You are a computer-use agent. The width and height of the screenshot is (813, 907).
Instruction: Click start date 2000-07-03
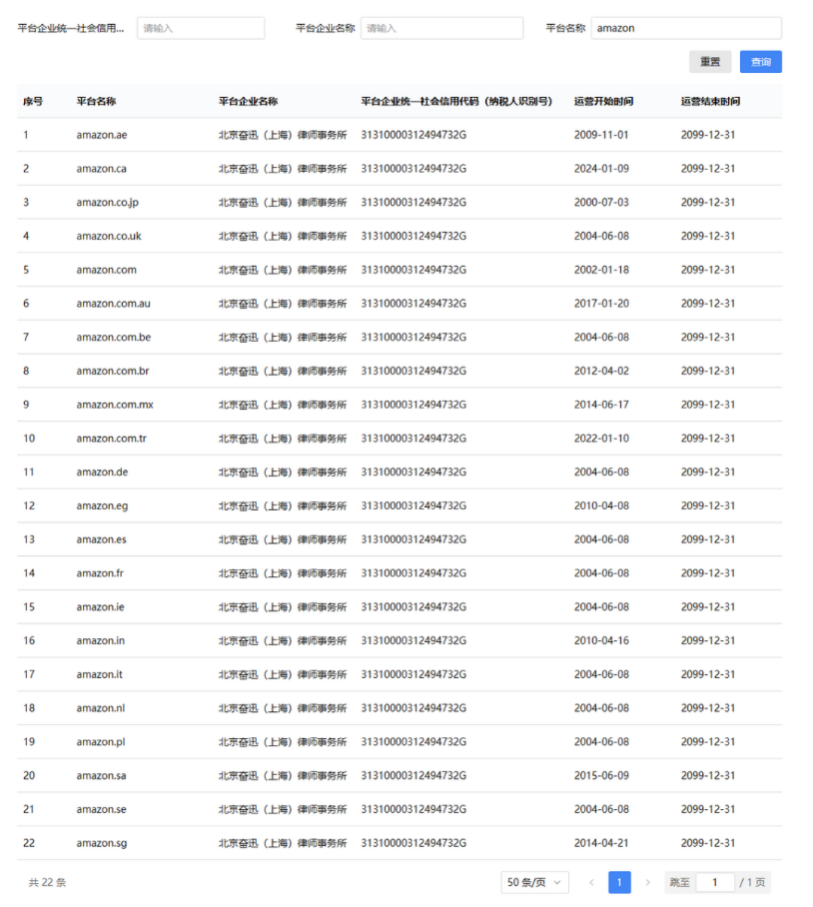(601, 202)
